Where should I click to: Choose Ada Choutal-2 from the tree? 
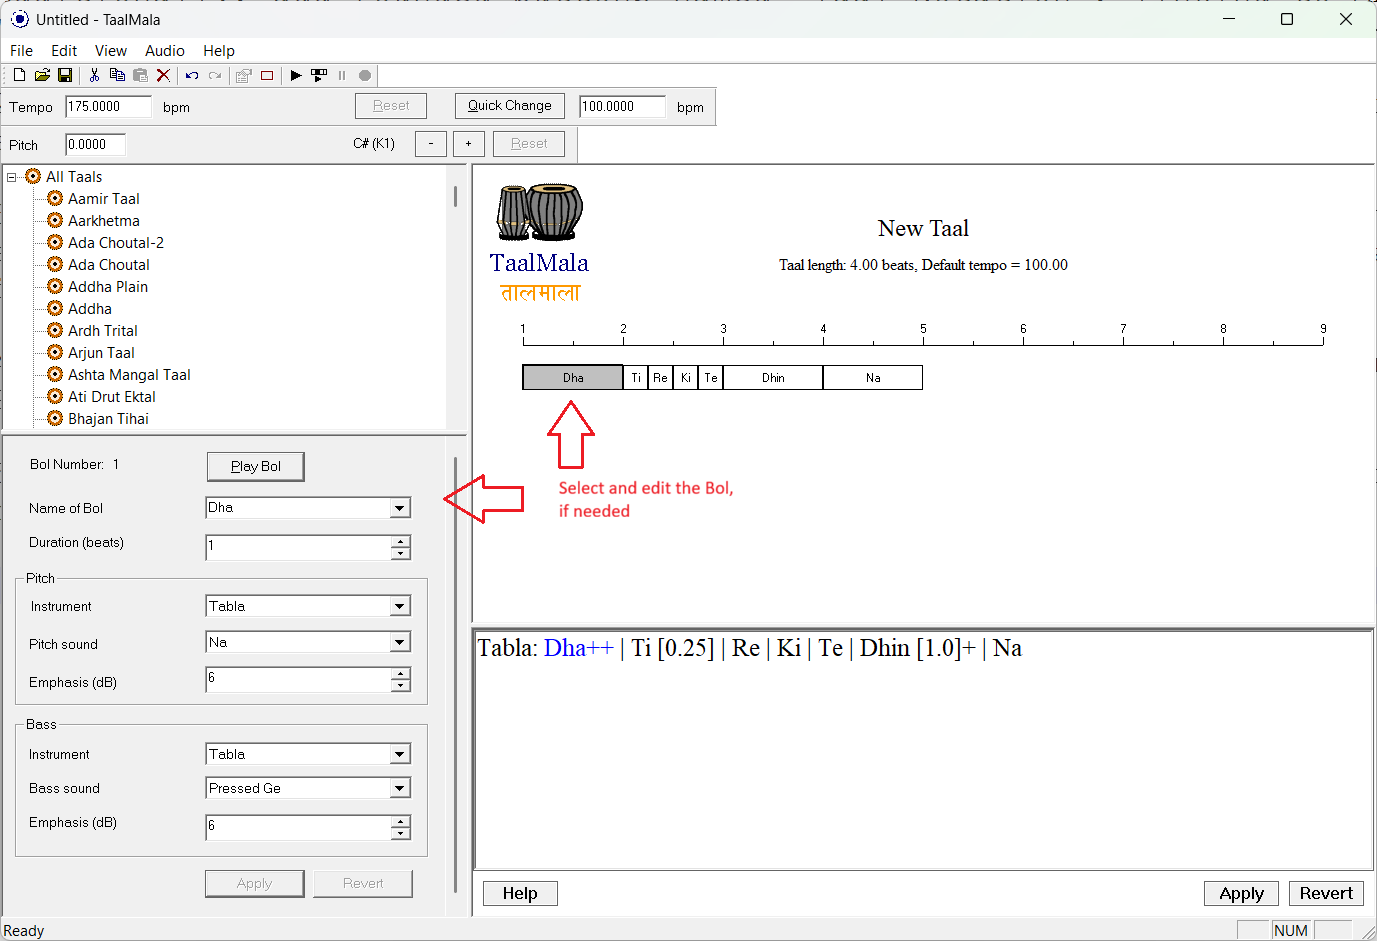[115, 243]
